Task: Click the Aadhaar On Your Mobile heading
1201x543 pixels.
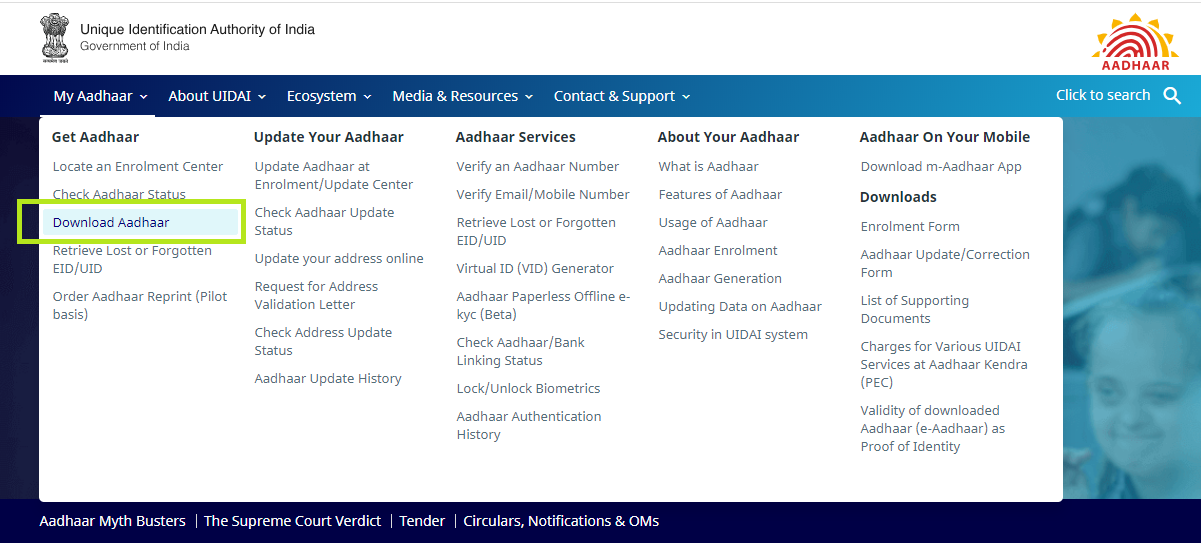Action: click(945, 137)
